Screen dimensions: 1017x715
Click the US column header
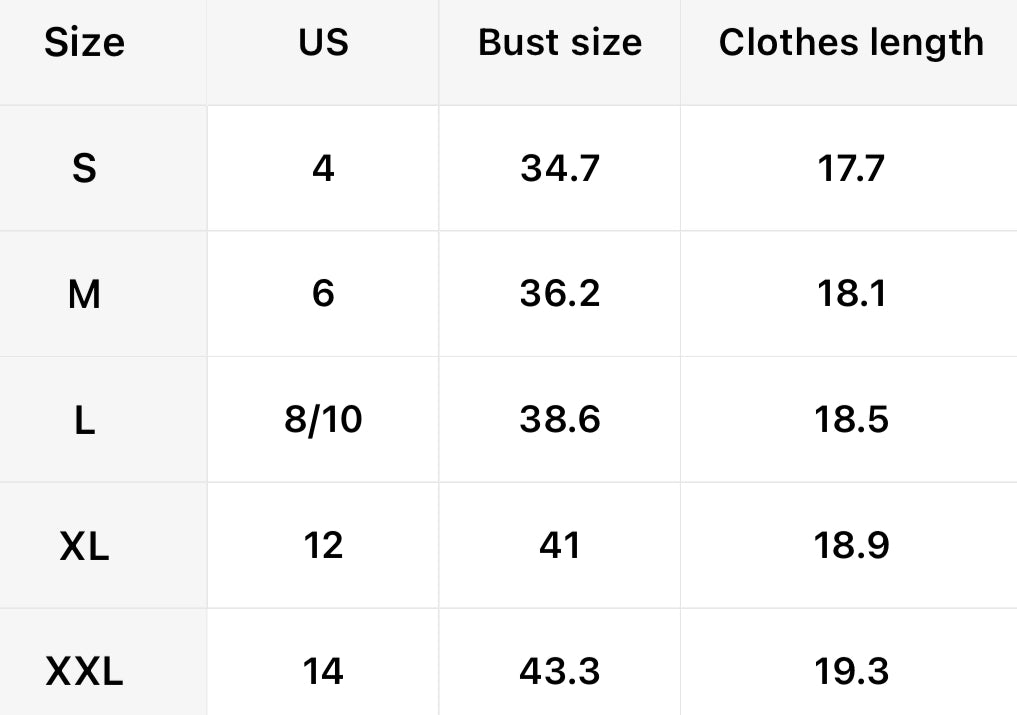pyautogui.click(x=323, y=43)
